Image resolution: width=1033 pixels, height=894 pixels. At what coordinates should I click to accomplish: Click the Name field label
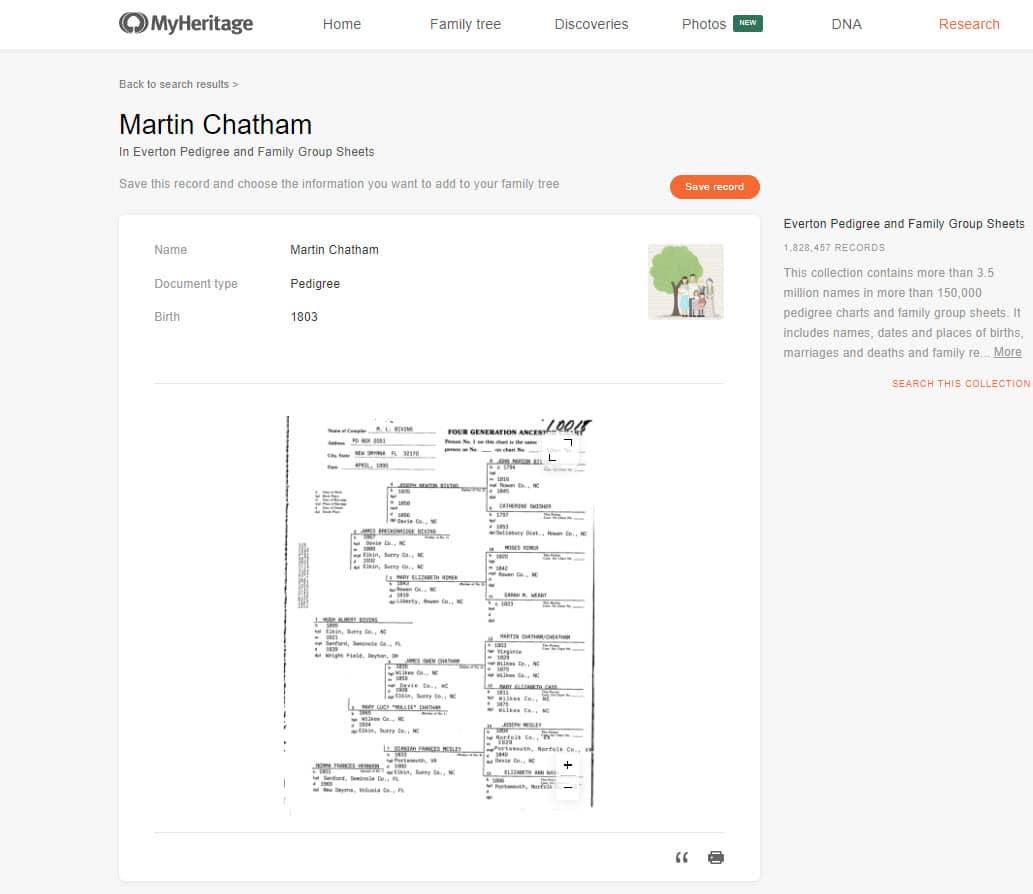coord(170,250)
